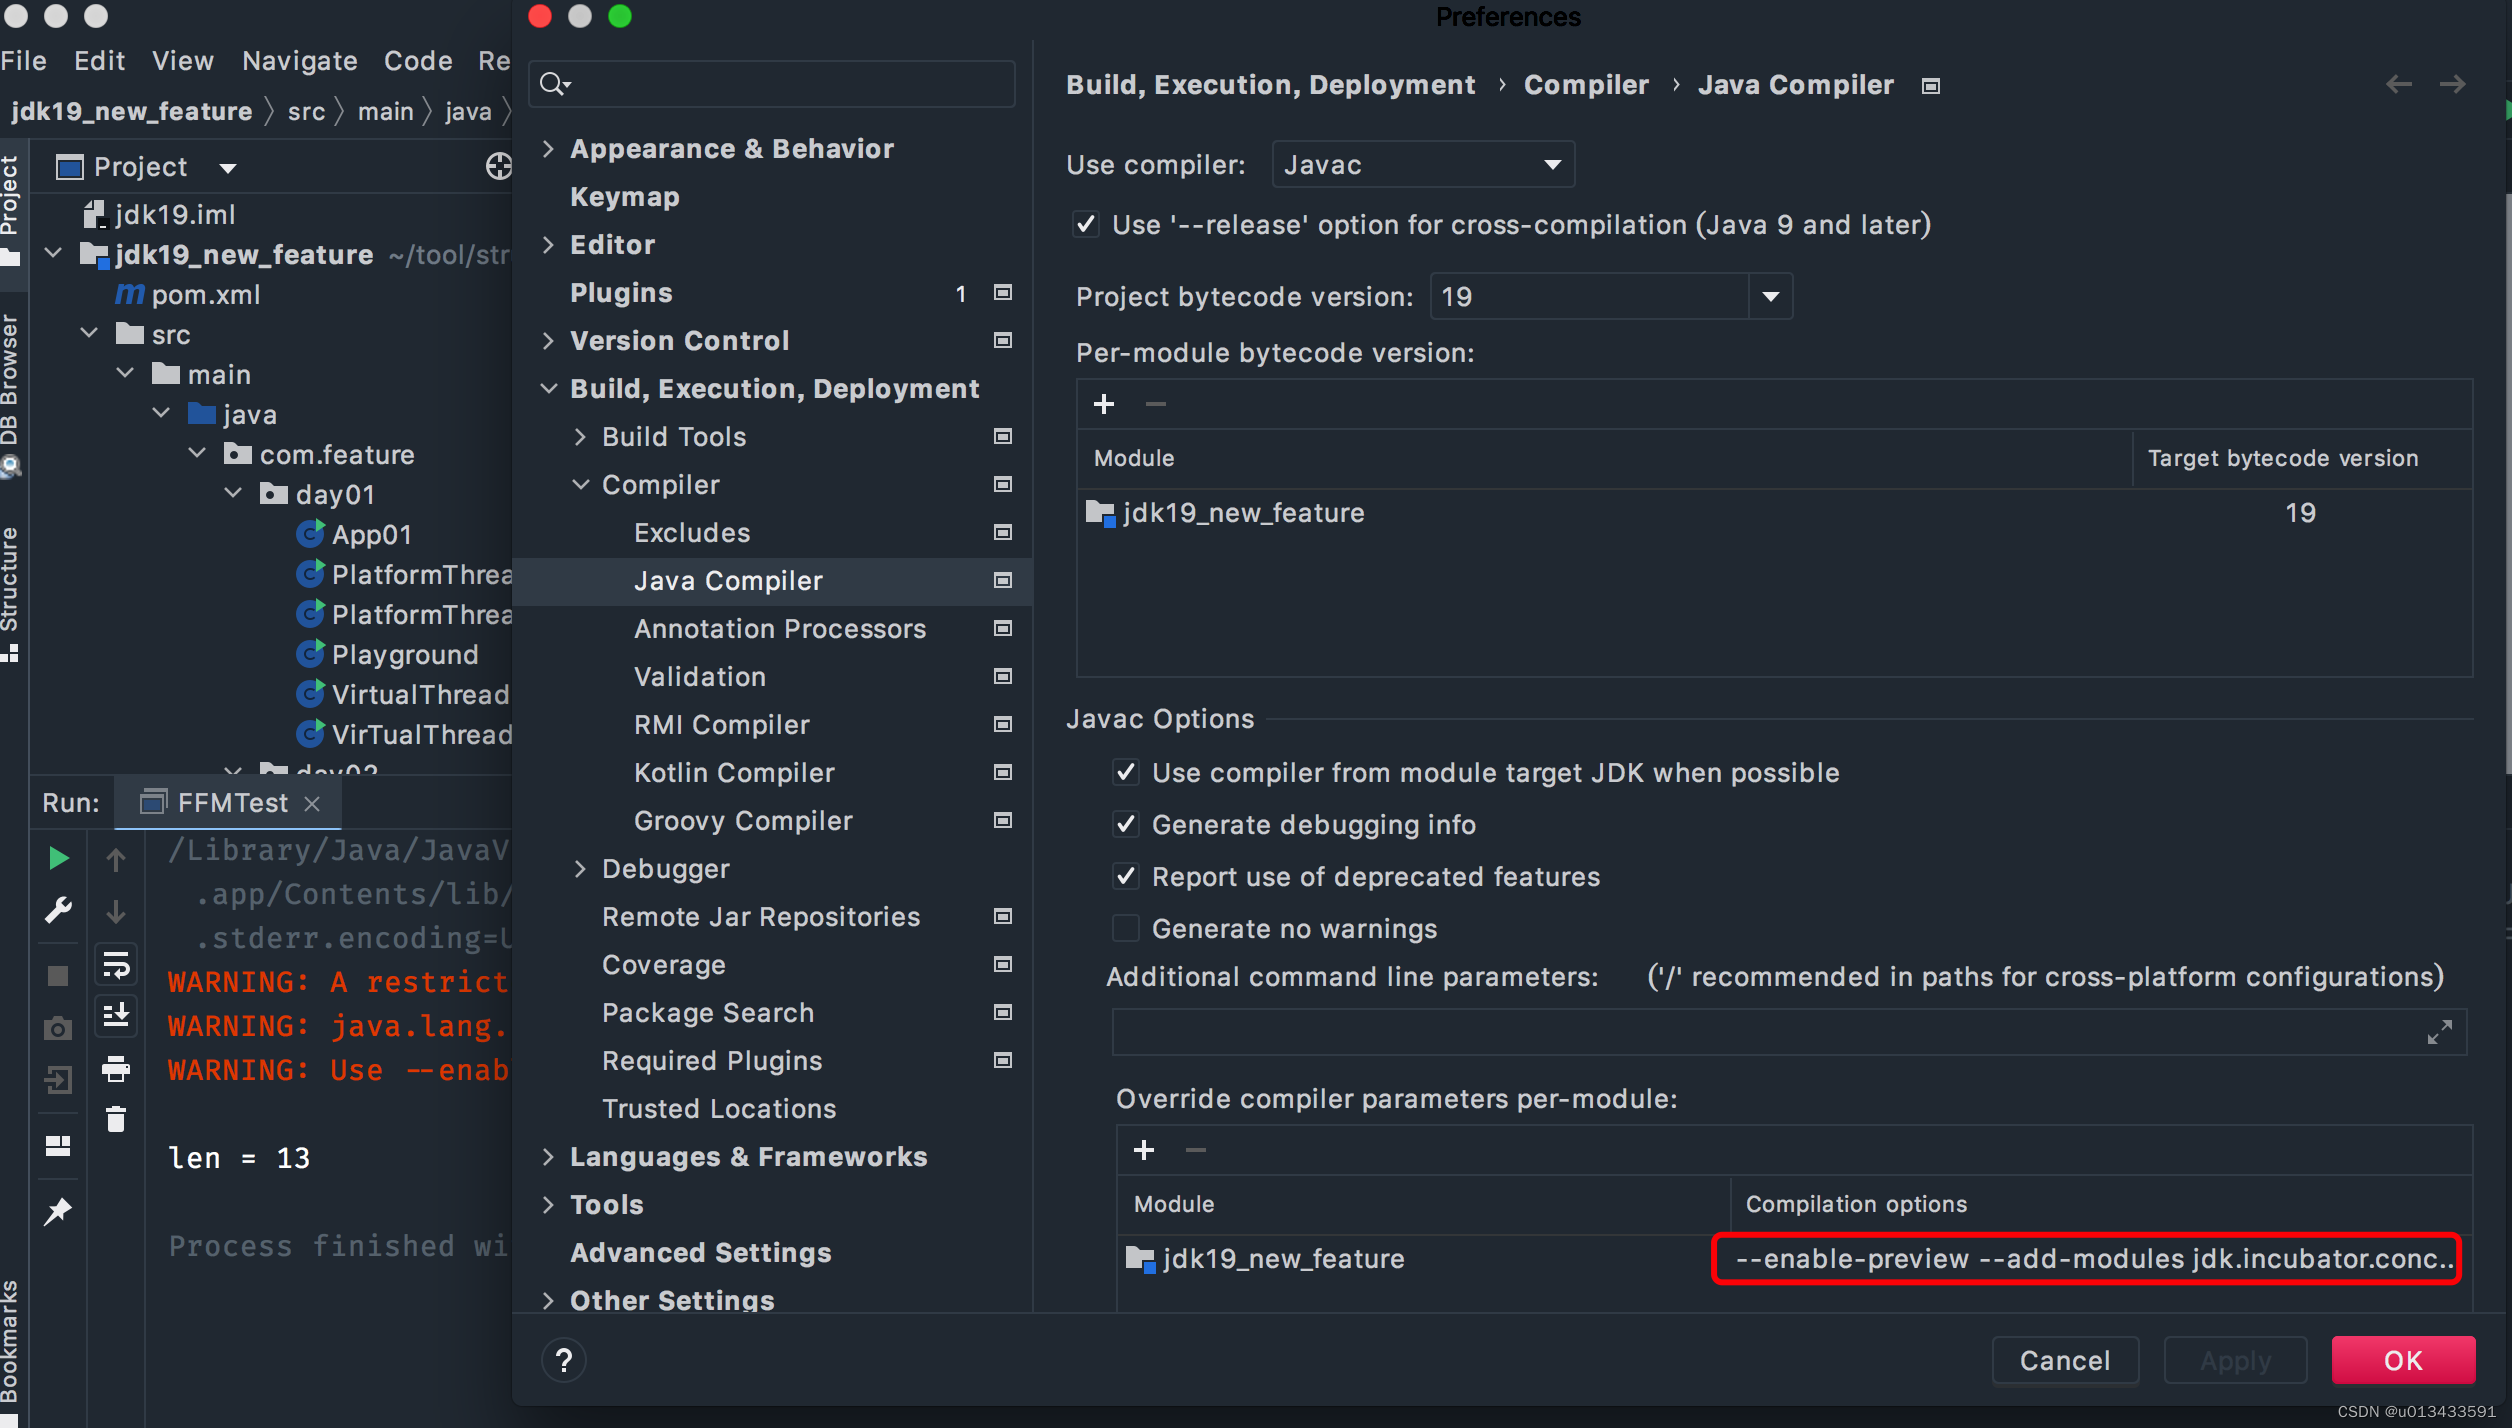
Task: Open the Use compiler Javac dropdown
Action: coord(1422,164)
